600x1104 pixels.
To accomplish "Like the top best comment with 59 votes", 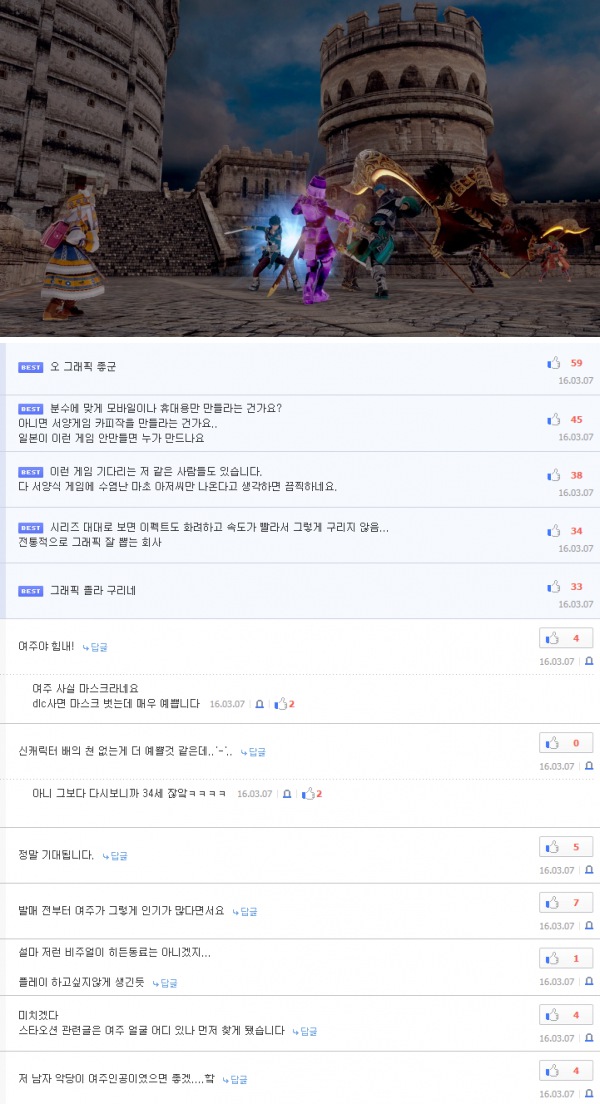I will pyautogui.click(x=554, y=363).
